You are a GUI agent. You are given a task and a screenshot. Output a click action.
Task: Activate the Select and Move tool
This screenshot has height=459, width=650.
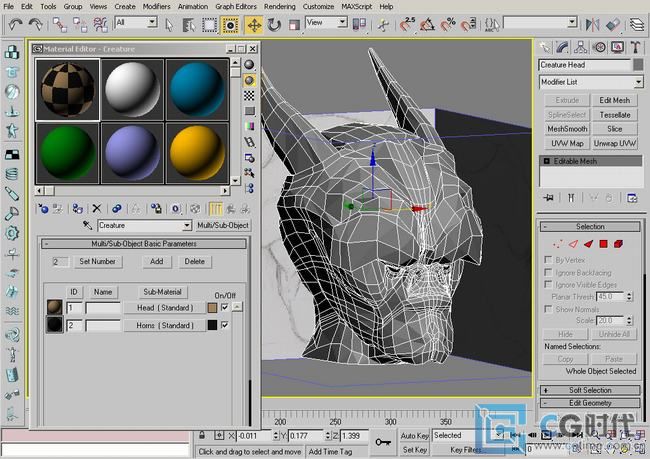pos(254,25)
